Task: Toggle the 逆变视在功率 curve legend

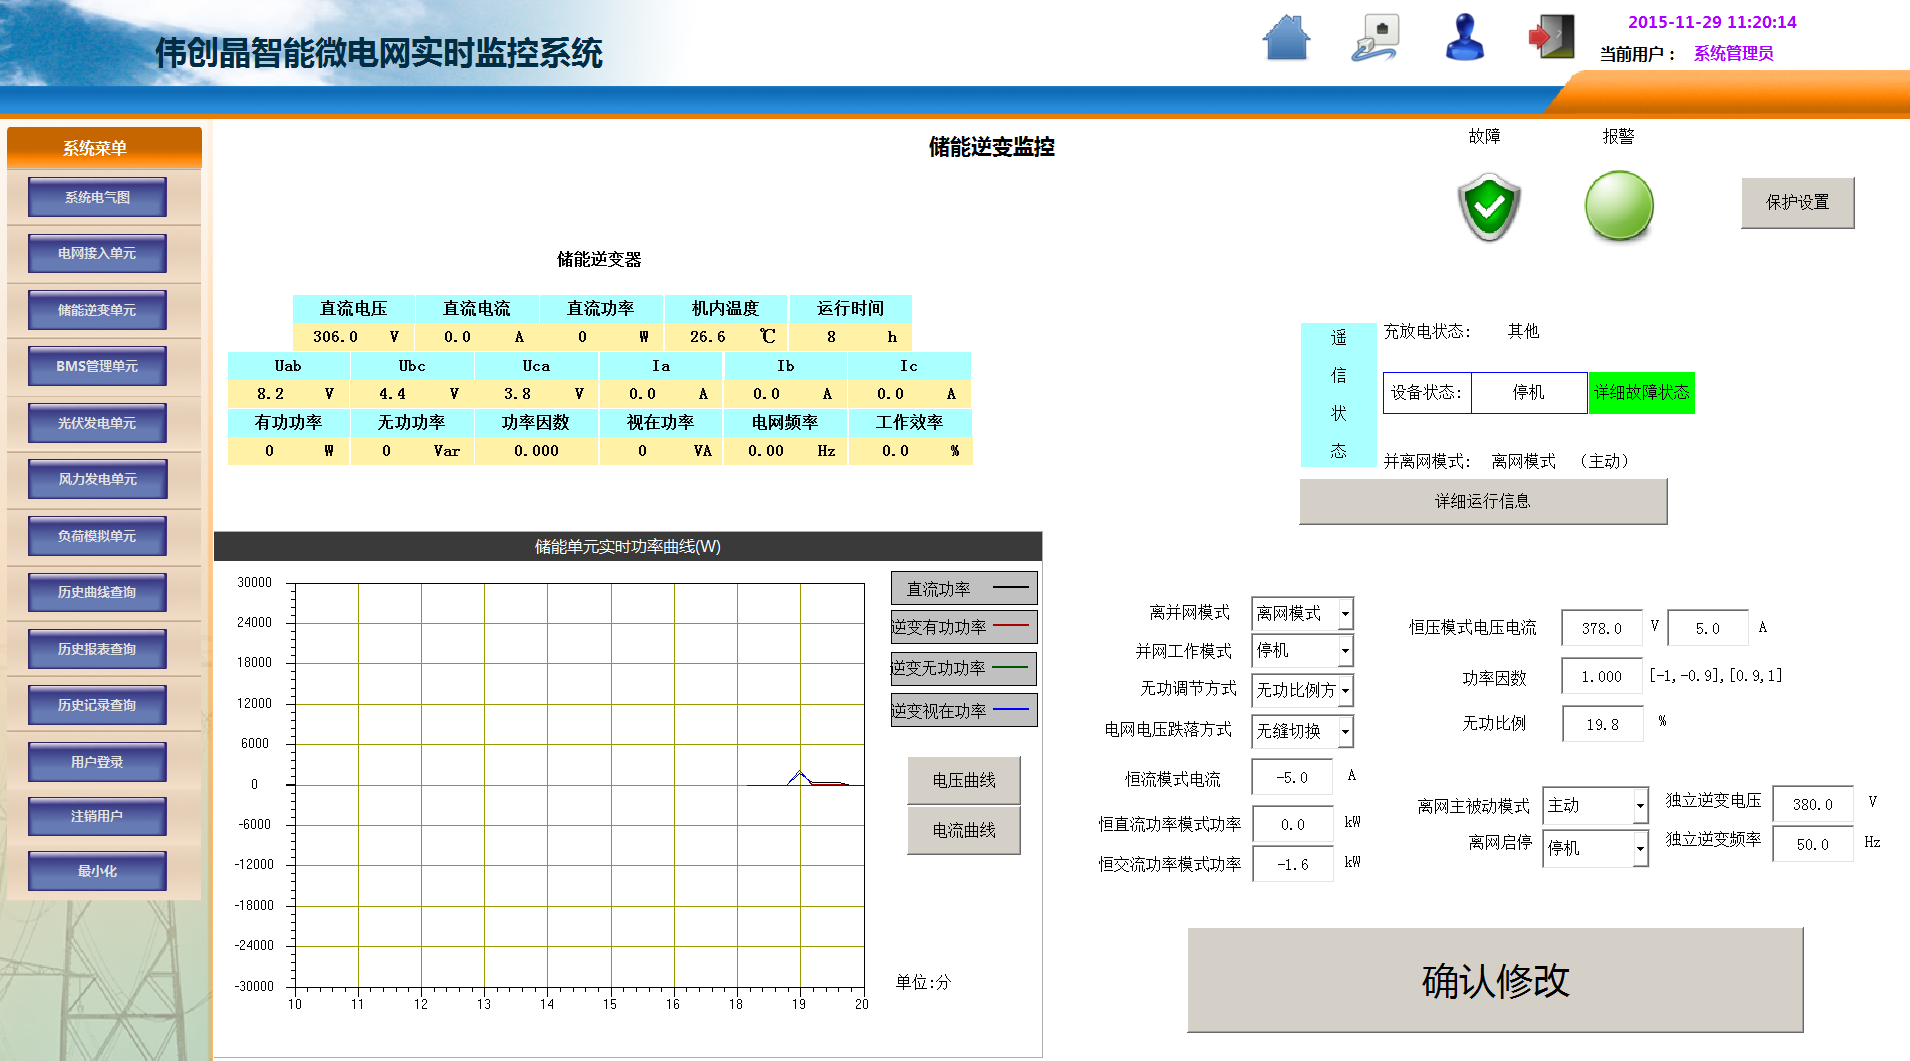Action: (963, 711)
